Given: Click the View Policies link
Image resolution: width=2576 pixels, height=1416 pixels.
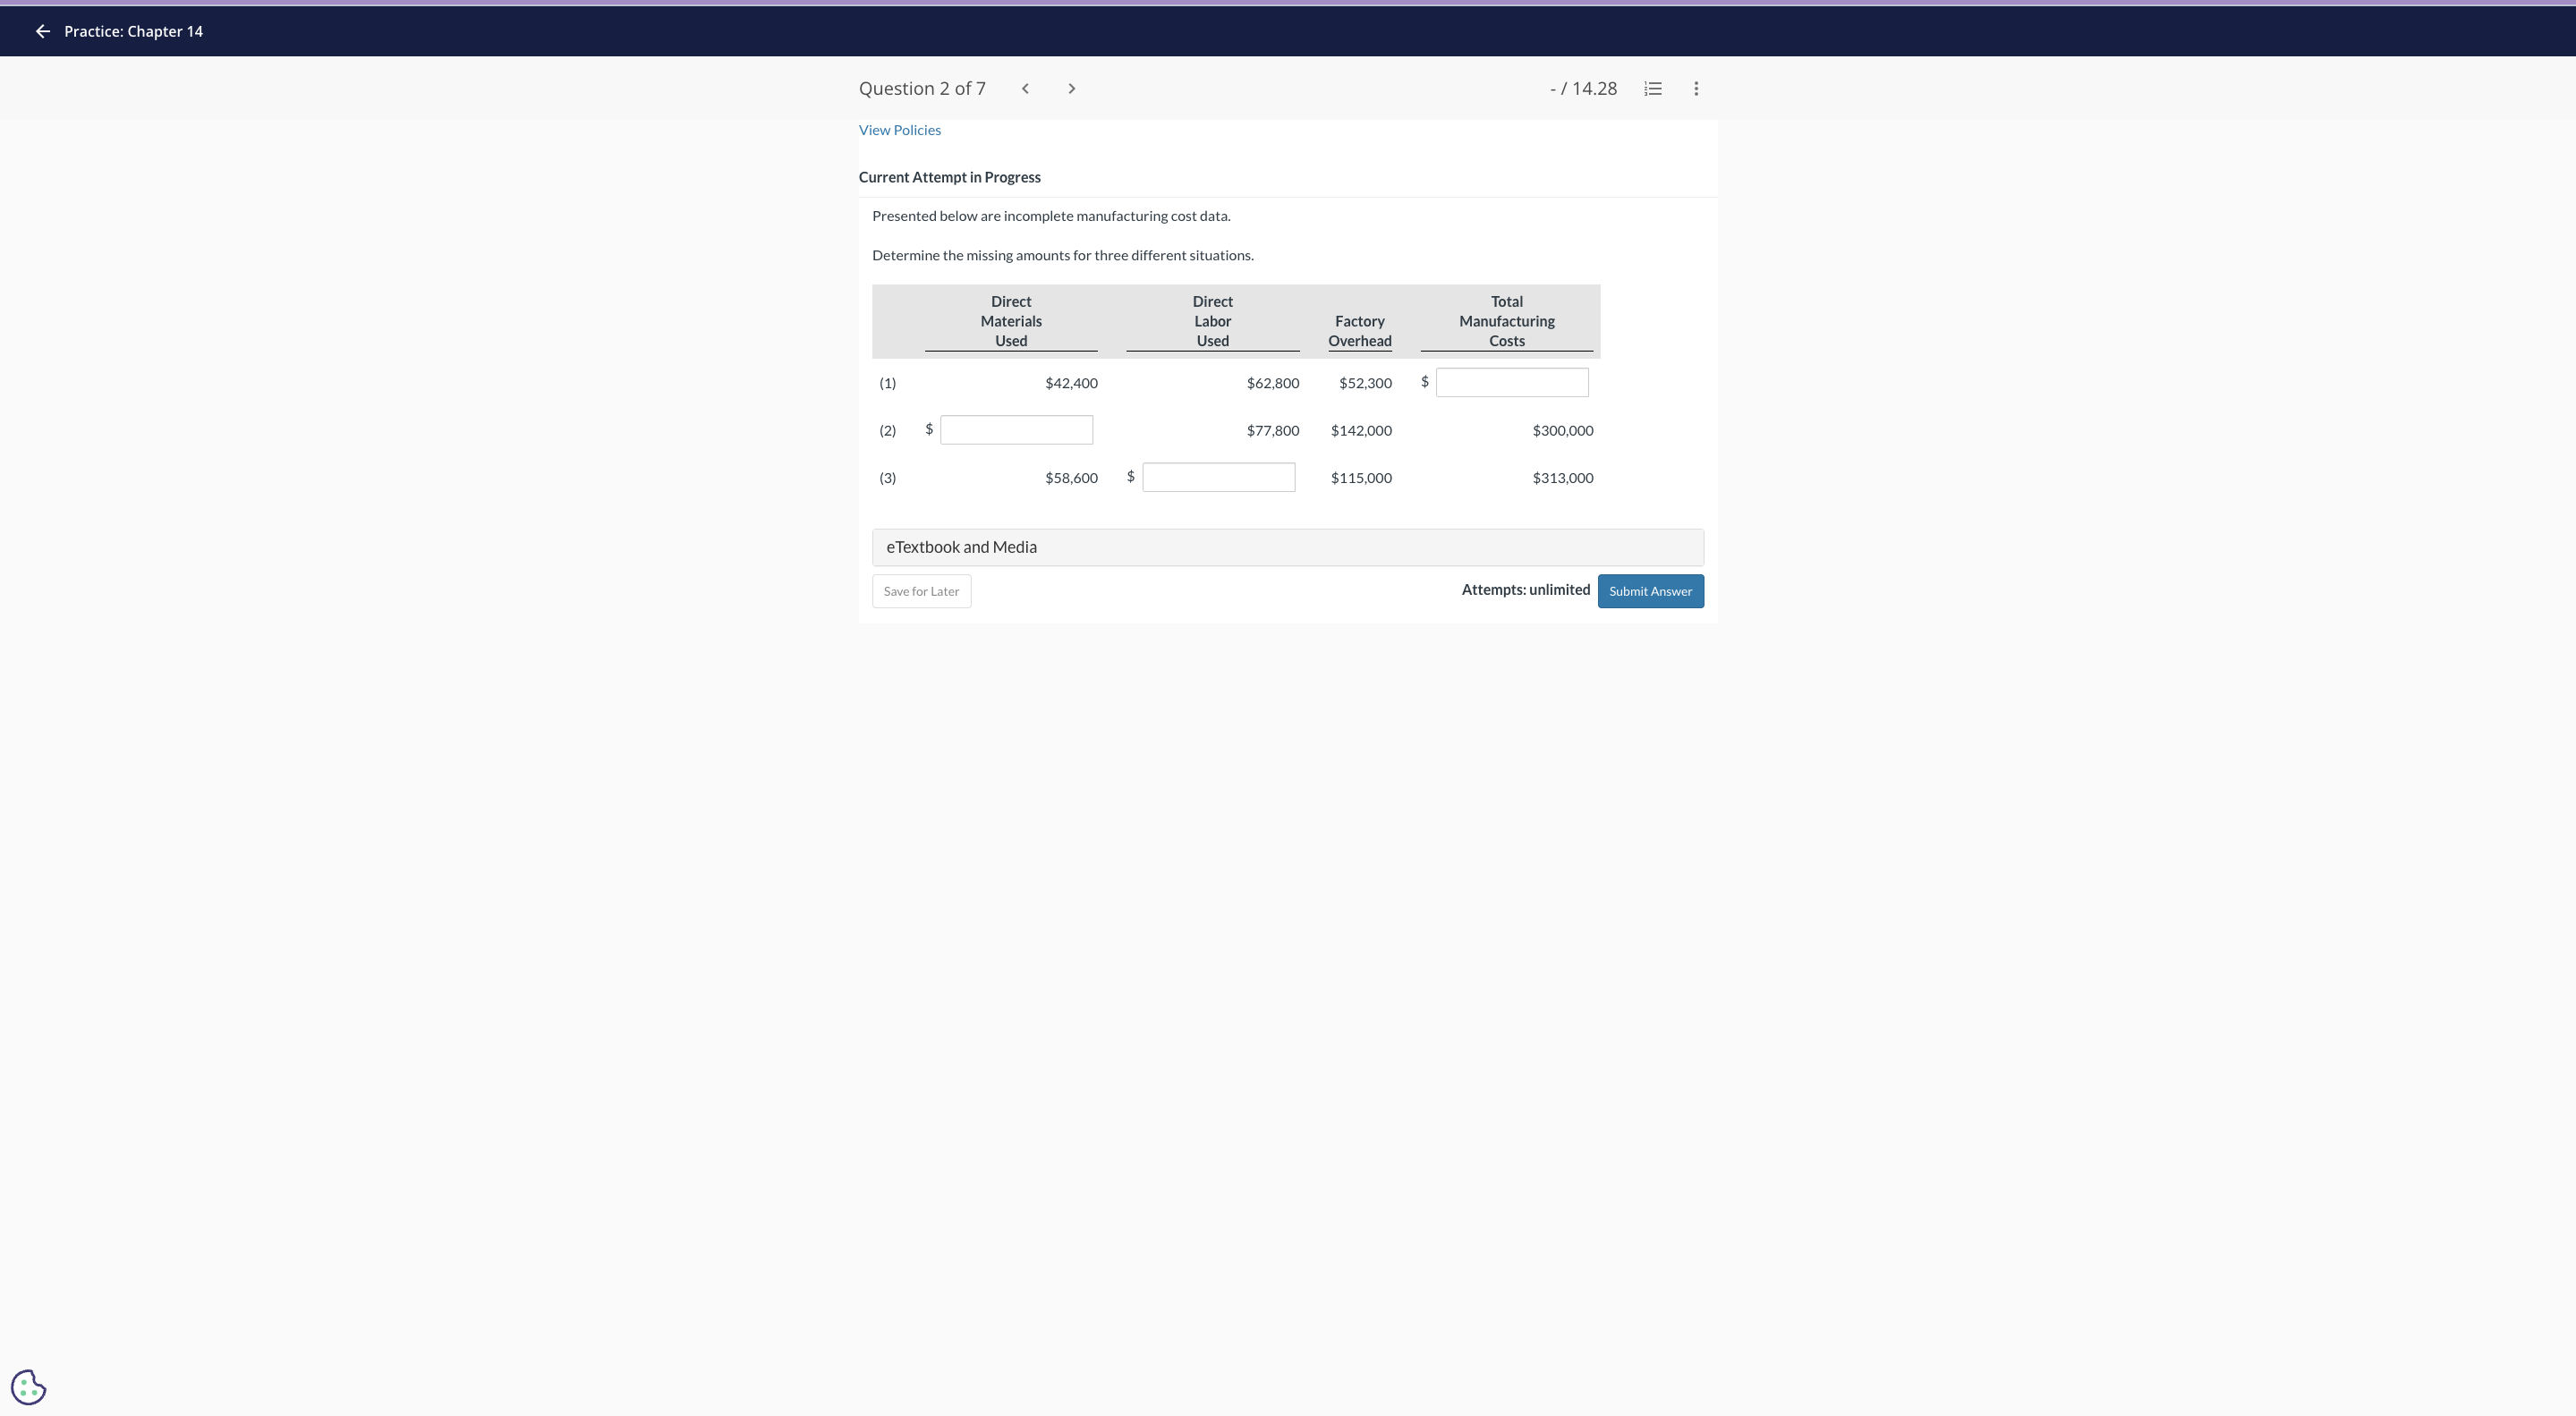Looking at the screenshot, I should [x=899, y=130].
